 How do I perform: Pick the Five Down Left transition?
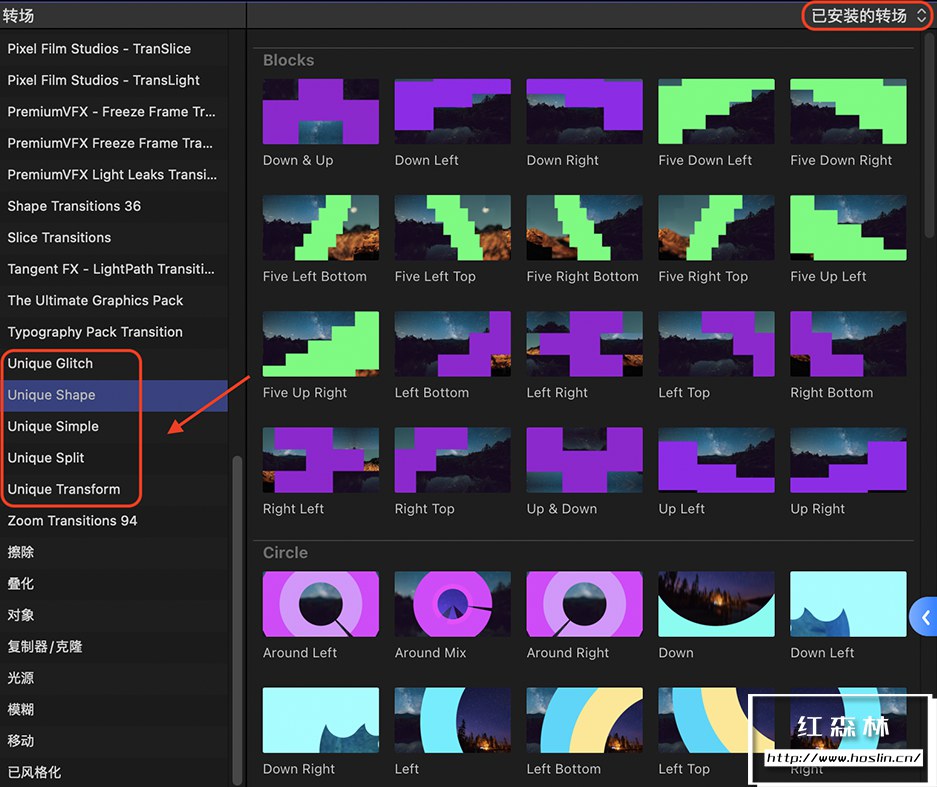coord(716,111)
